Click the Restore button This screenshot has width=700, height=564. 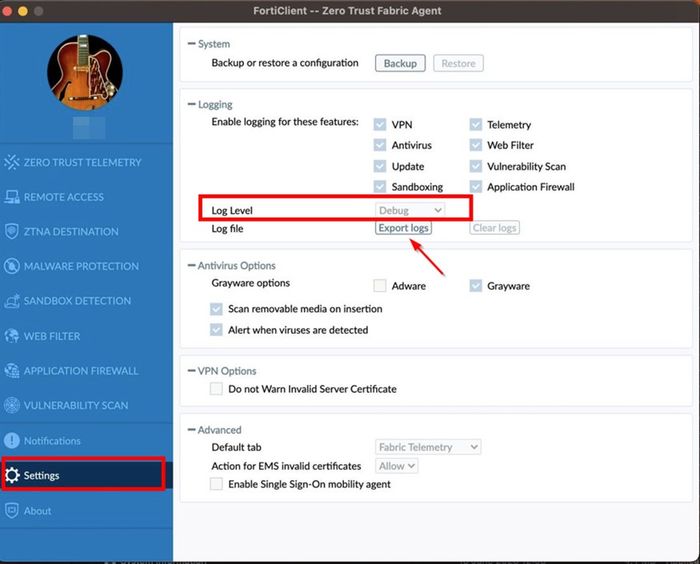point(458,63)
